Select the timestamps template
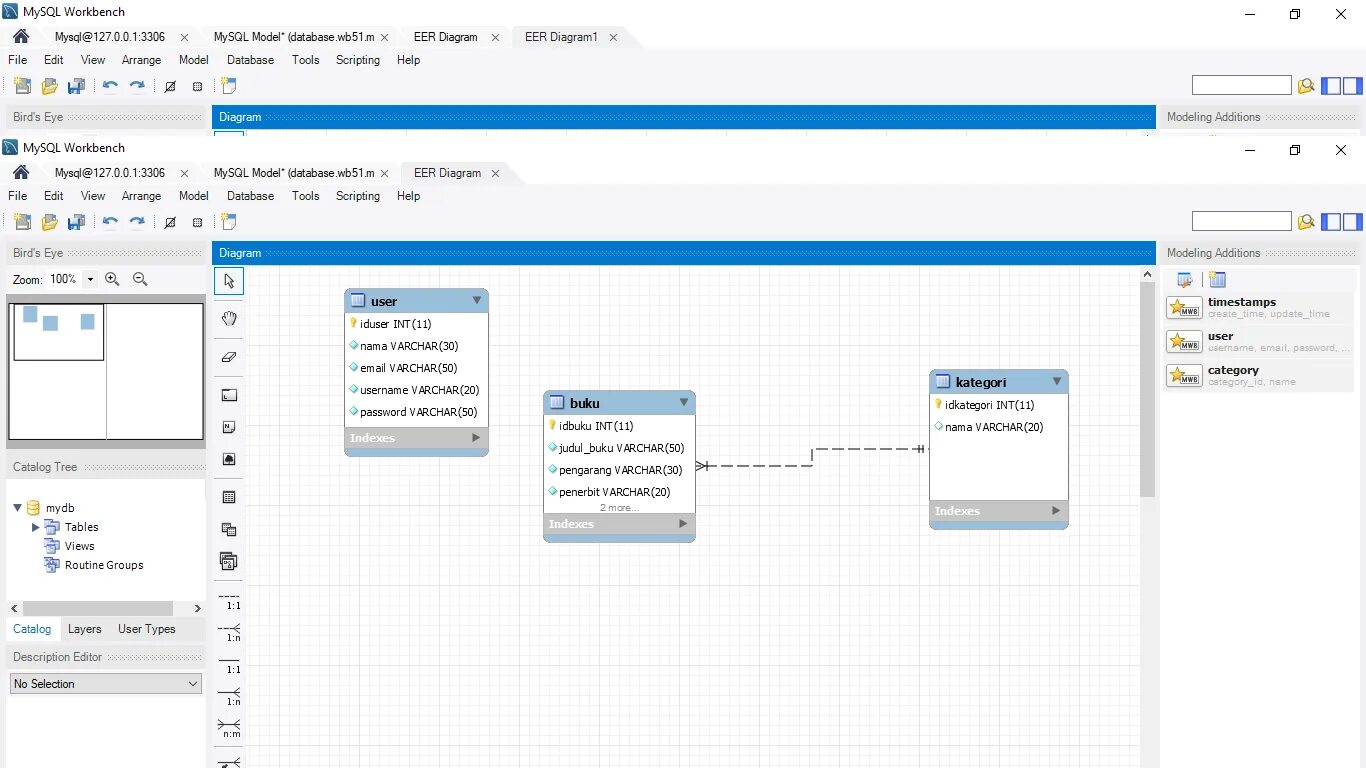Viewport: 1366px width, 768px height. pos(1259,307)
